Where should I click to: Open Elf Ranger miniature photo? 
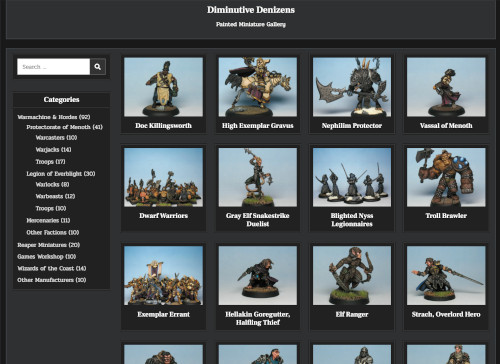tap(352, 275)
